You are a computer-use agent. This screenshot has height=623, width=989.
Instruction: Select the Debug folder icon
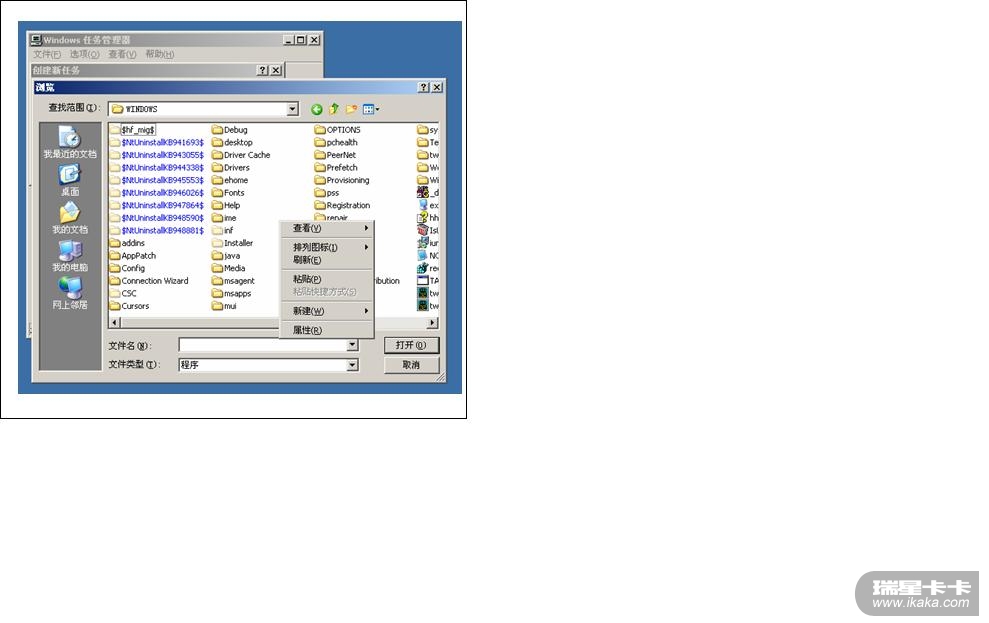coord(218,130)
